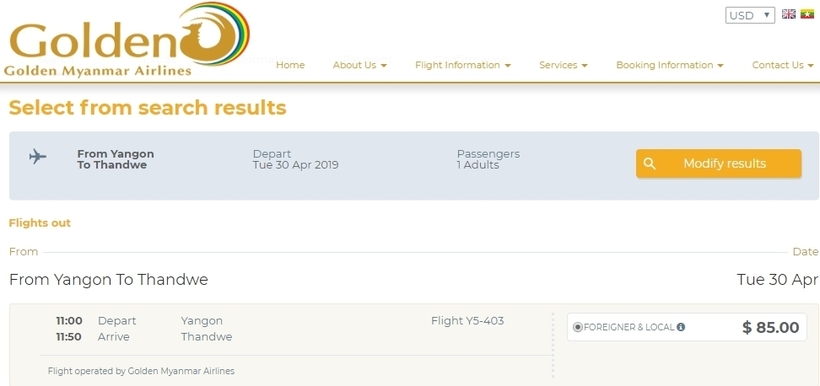This screenshot has width=820, height=386.
Task: Switch language with the UK flag icon
Action: tap(789, 14)
